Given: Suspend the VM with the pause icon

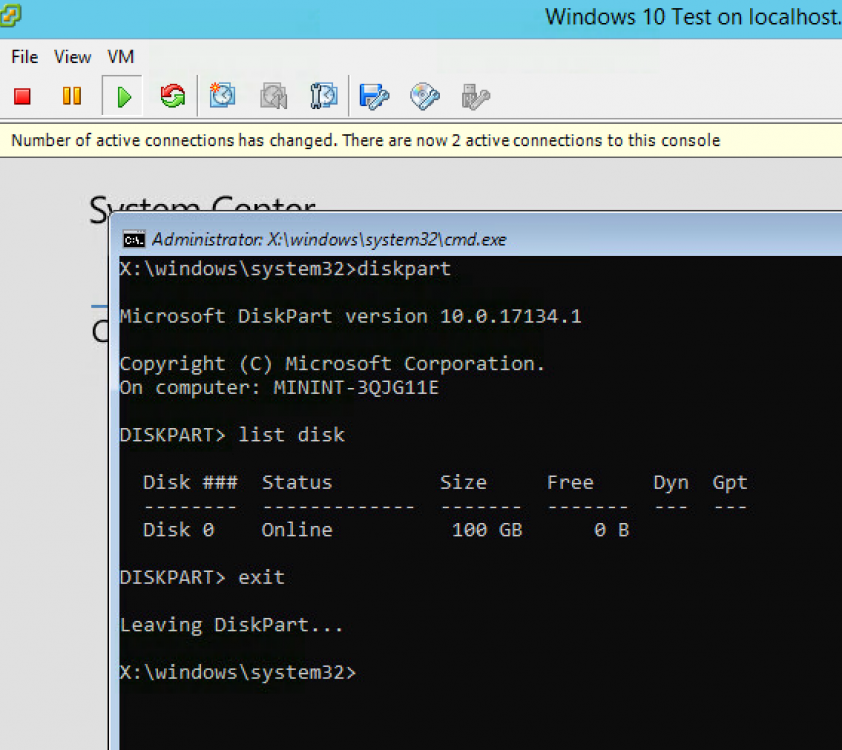Looking at the screenshot, I should 72,96.
